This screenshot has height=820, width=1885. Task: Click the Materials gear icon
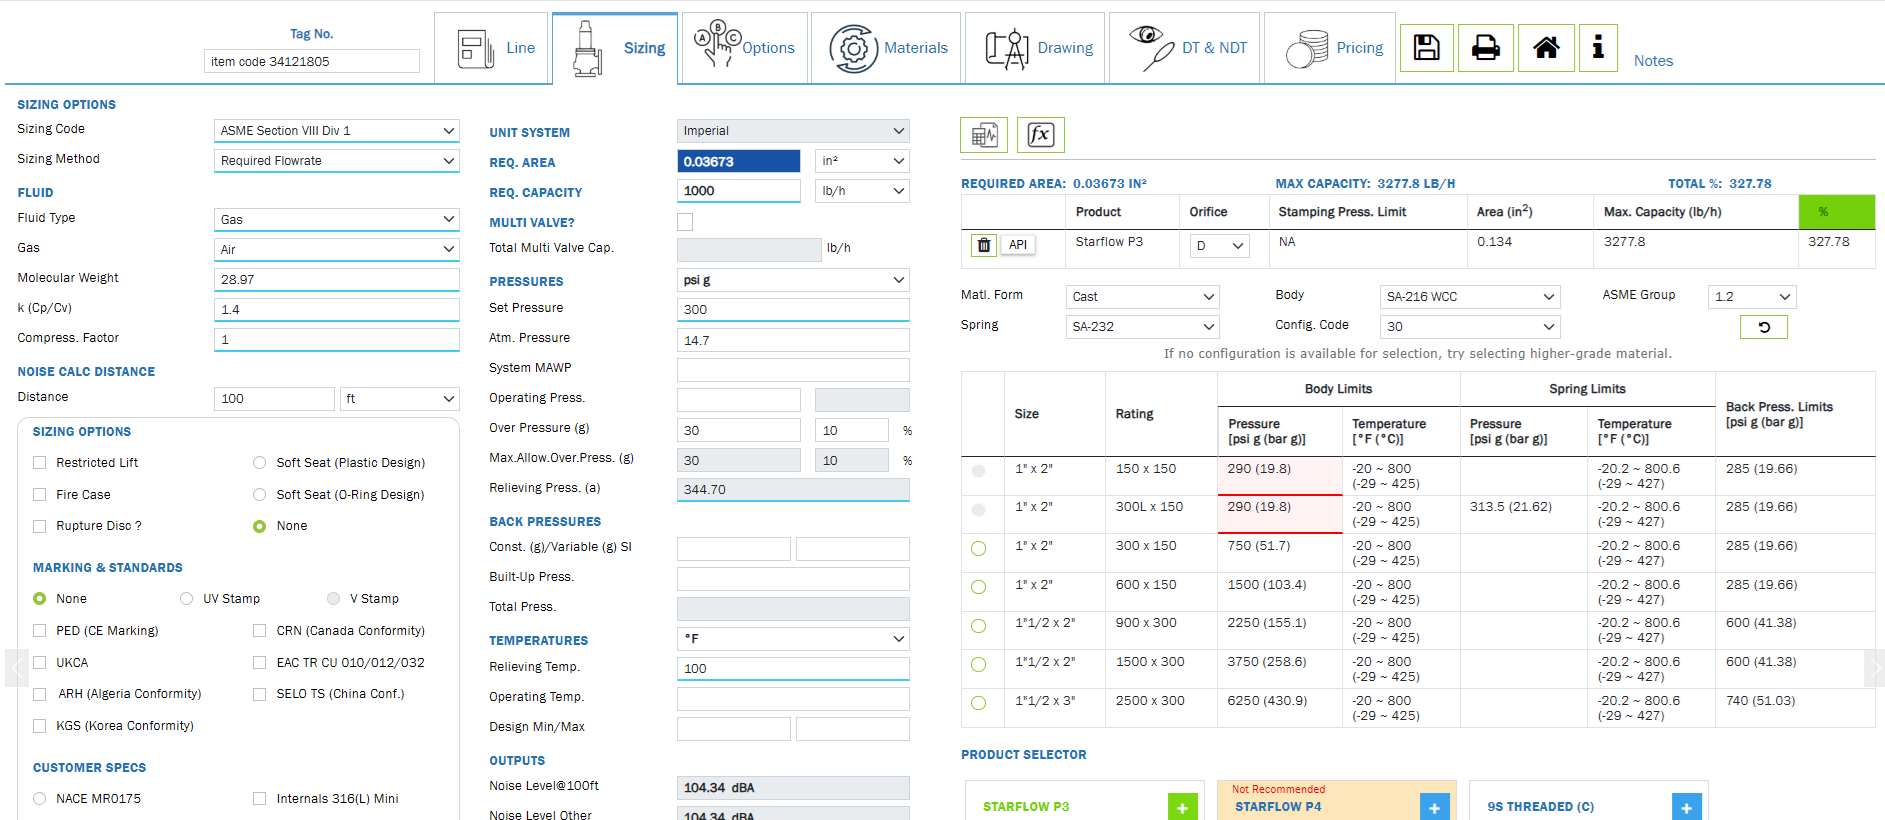[853, 48]
